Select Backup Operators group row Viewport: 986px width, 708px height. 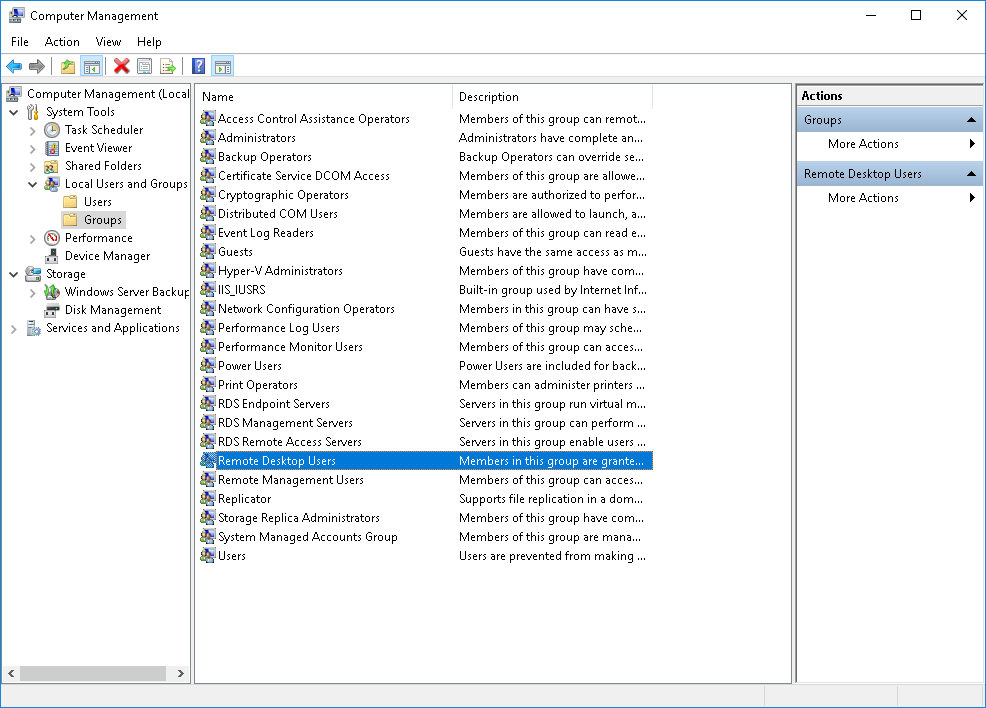426,157
